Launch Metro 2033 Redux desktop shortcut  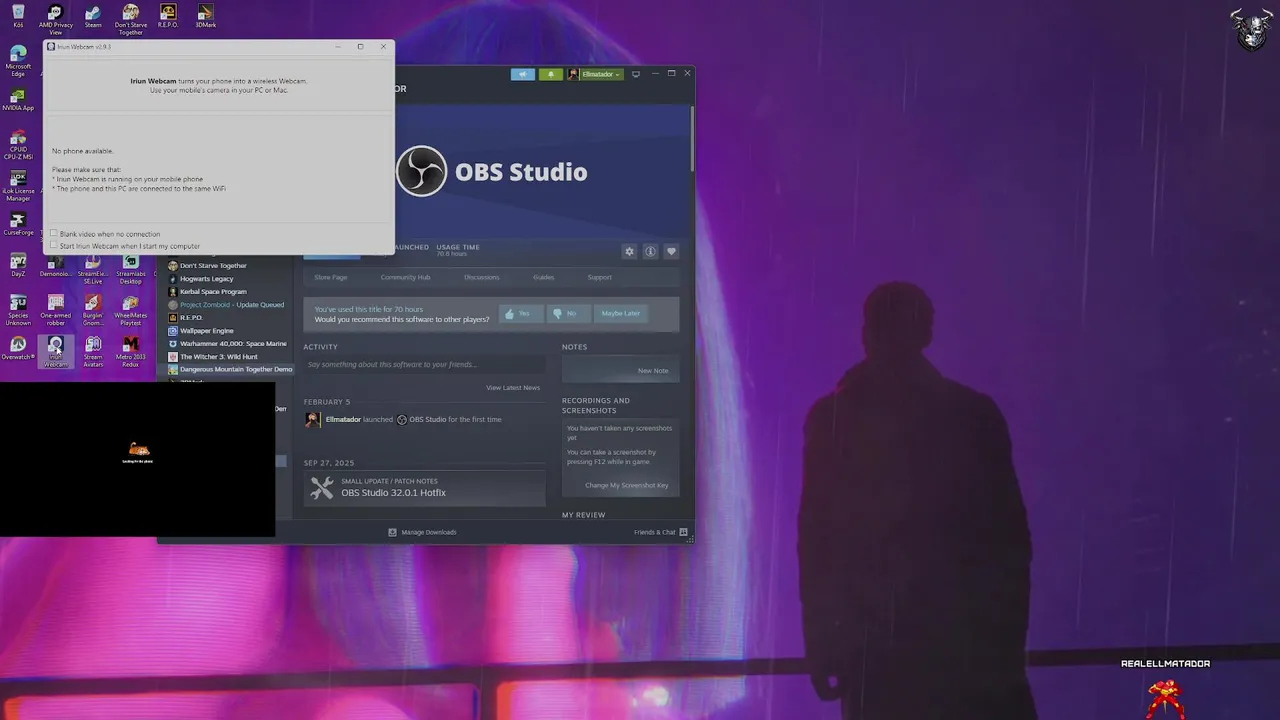(x=130, y=351)
